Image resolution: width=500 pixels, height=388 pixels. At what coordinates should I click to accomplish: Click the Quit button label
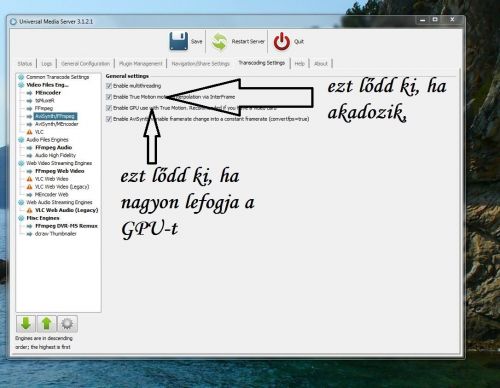click(299, 42)
